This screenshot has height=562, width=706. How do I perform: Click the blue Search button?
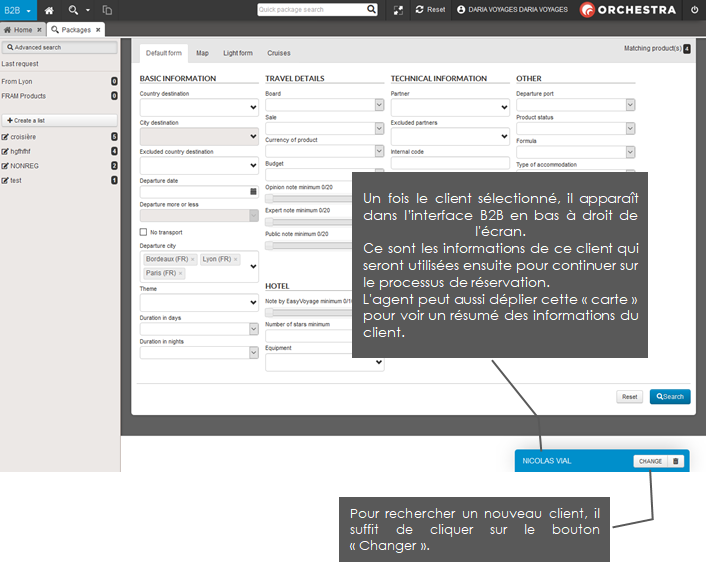click(x=669, y=396)
